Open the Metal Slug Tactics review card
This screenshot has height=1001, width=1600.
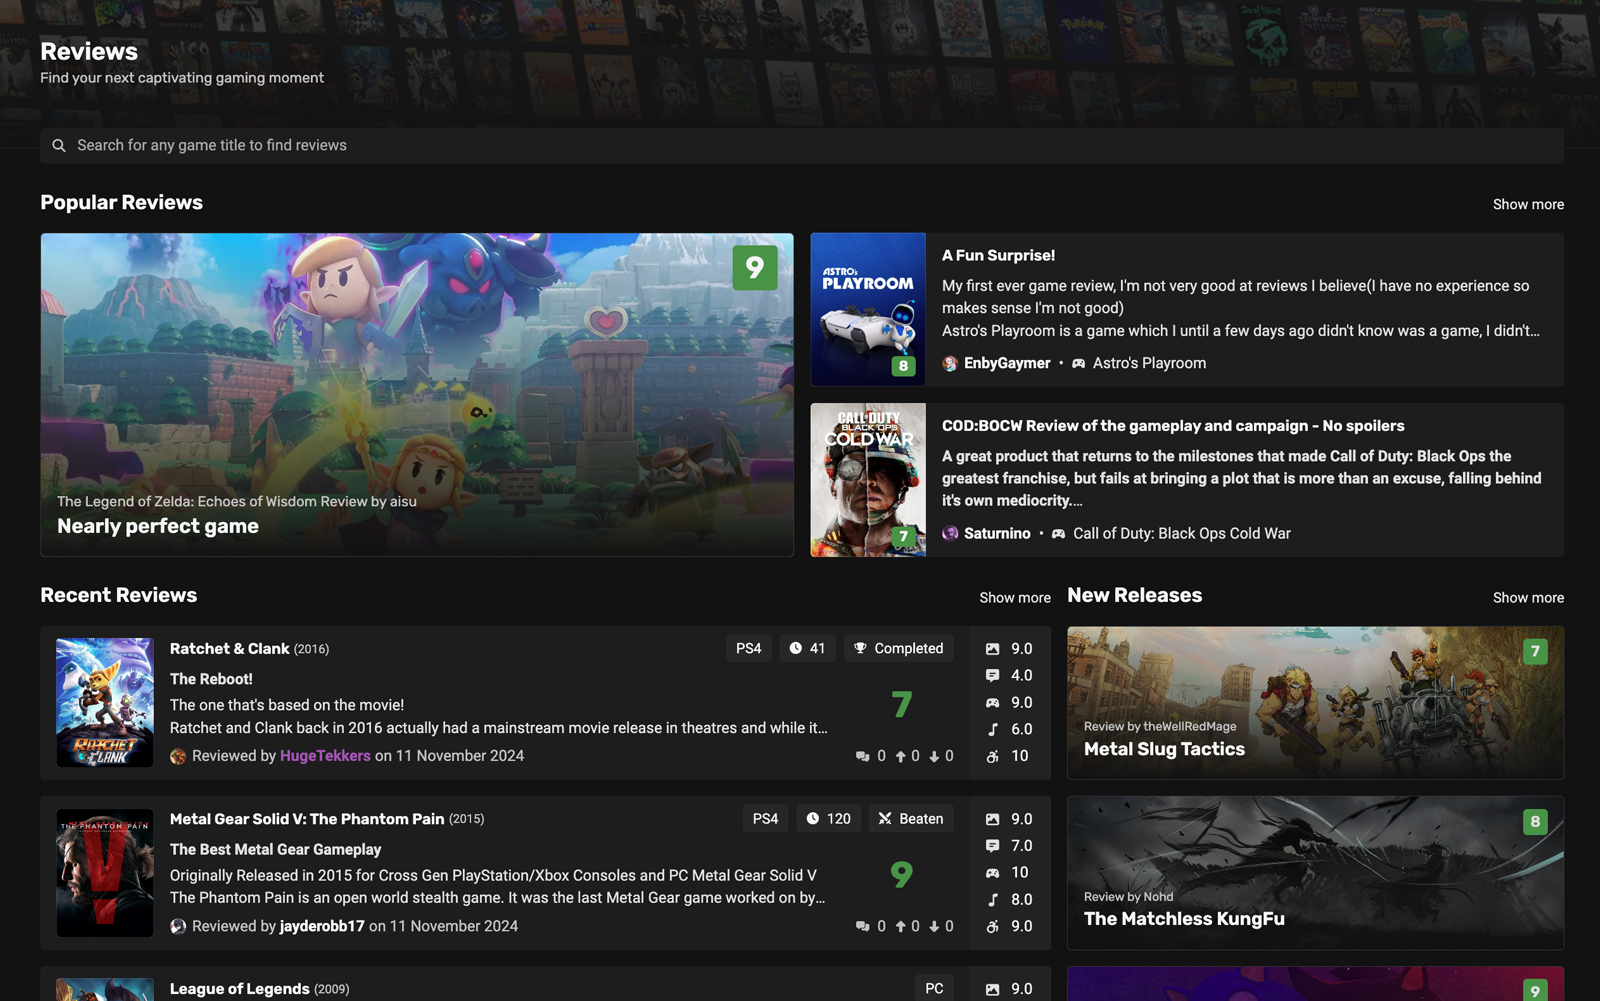[1315, 703]
